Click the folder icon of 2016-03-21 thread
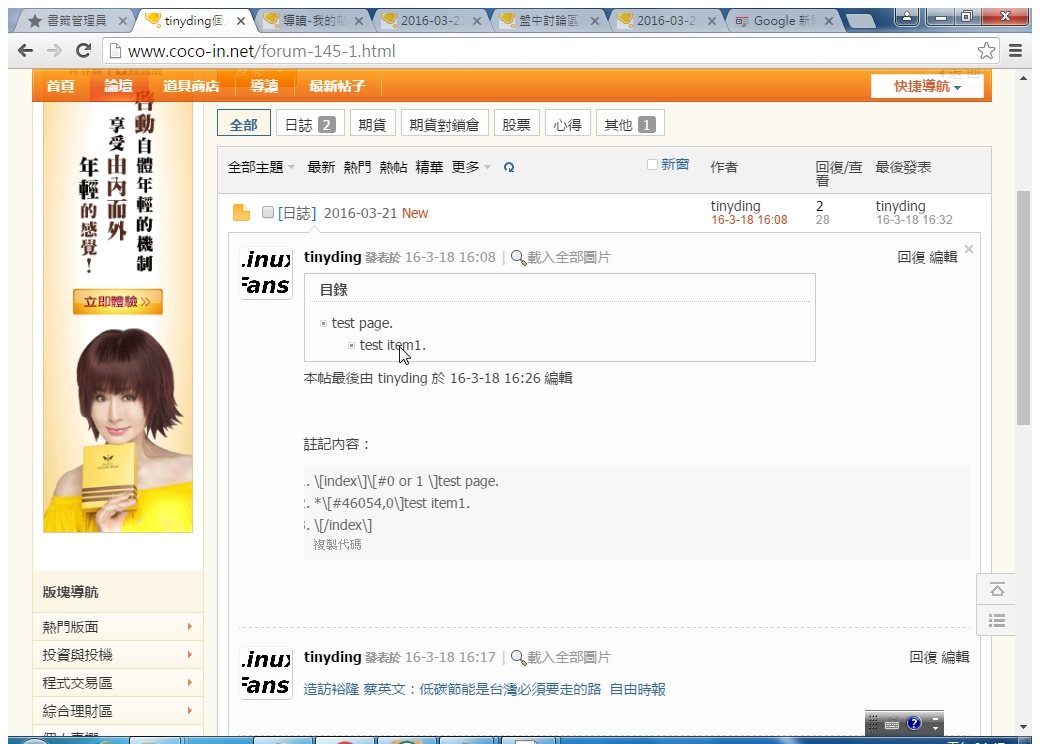The image size is (1040, 744). pyautogui.click(x=241, y=213)
